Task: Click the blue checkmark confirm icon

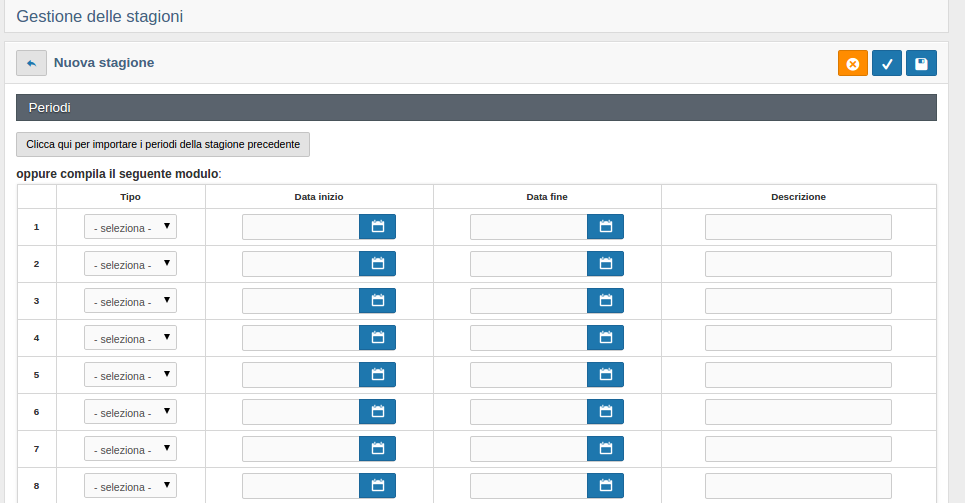Action: [x=887, y=63]
